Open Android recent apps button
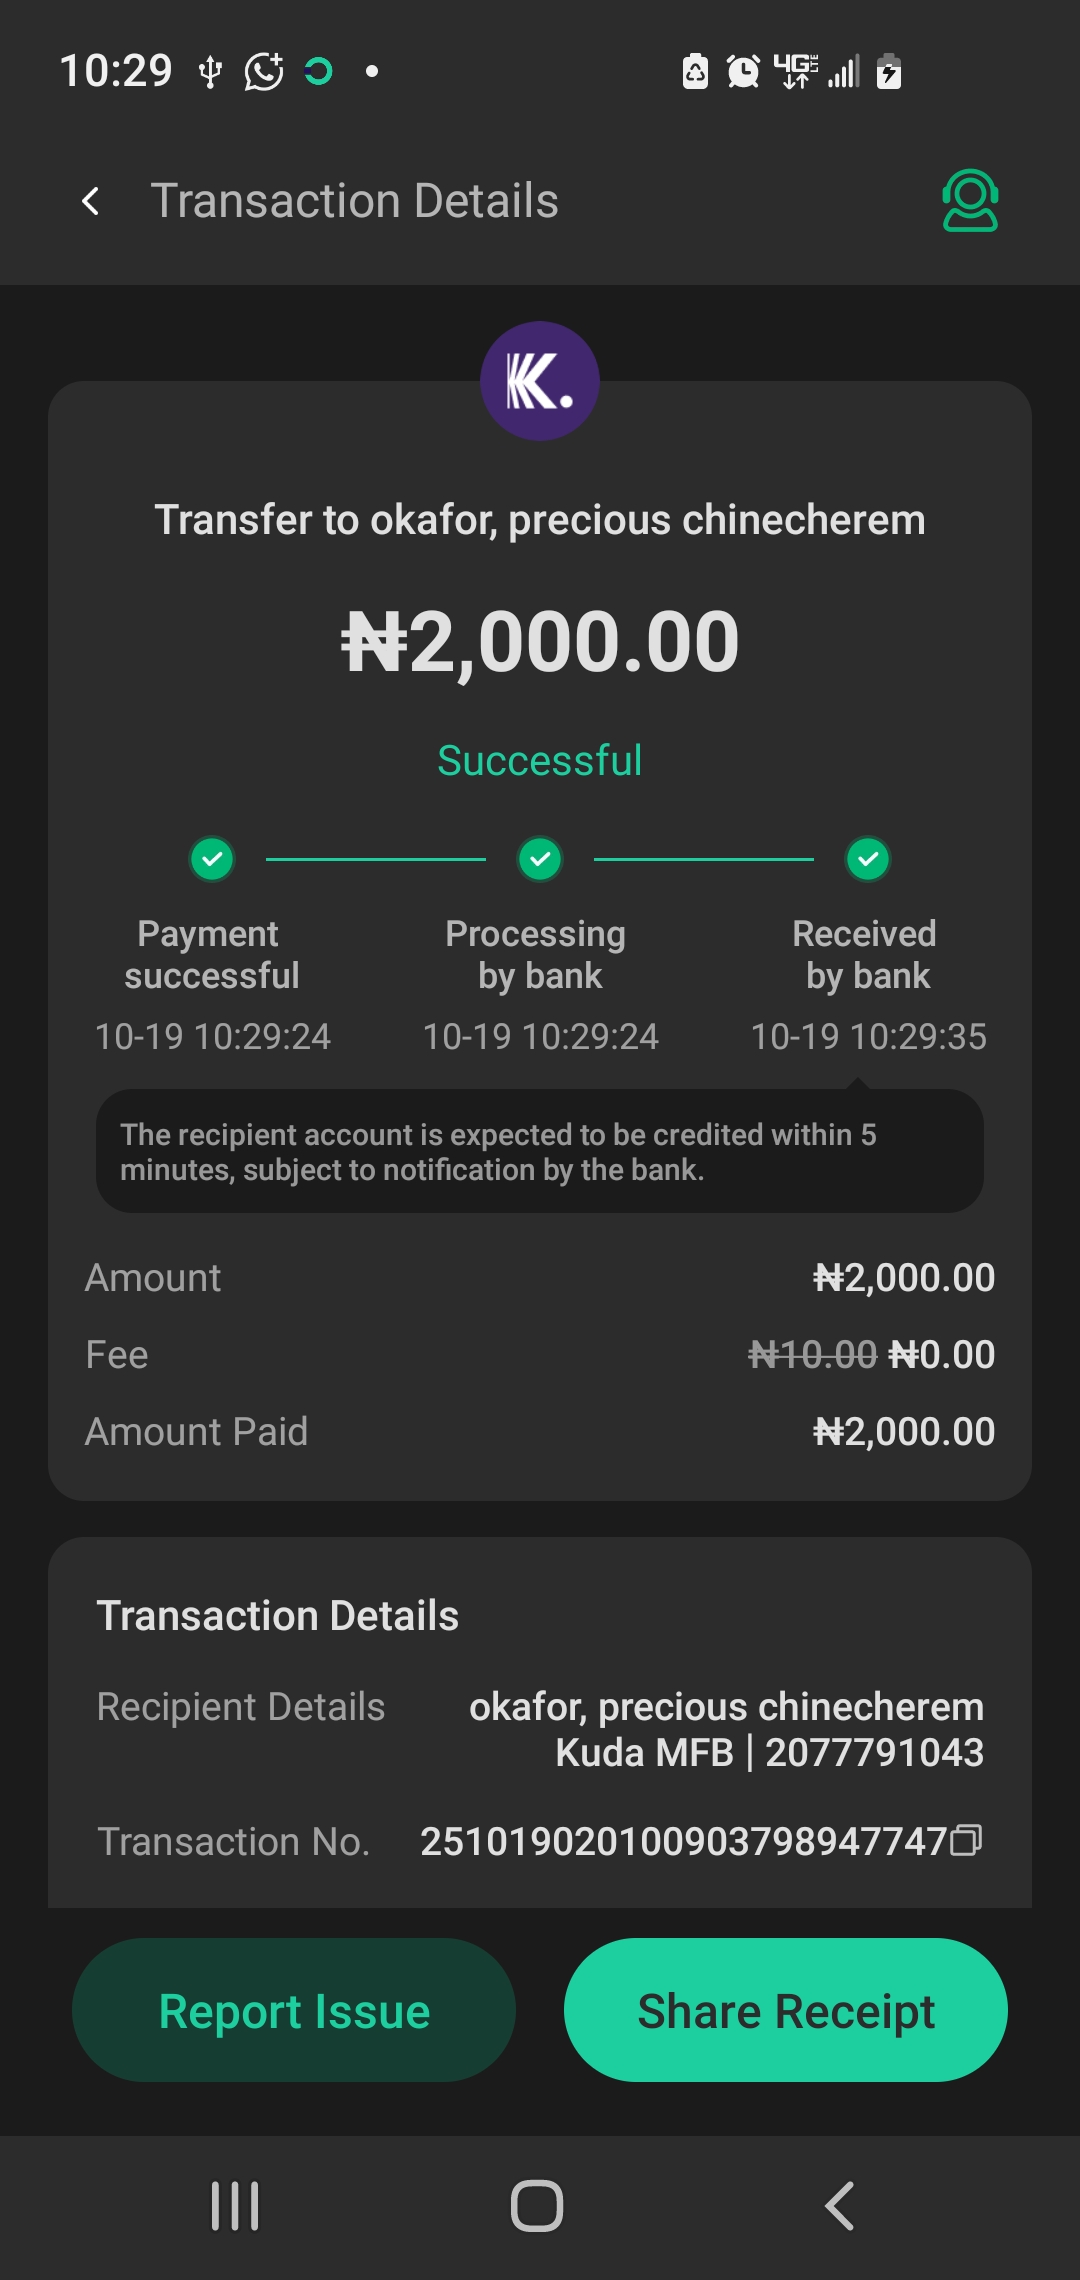 235,2206
